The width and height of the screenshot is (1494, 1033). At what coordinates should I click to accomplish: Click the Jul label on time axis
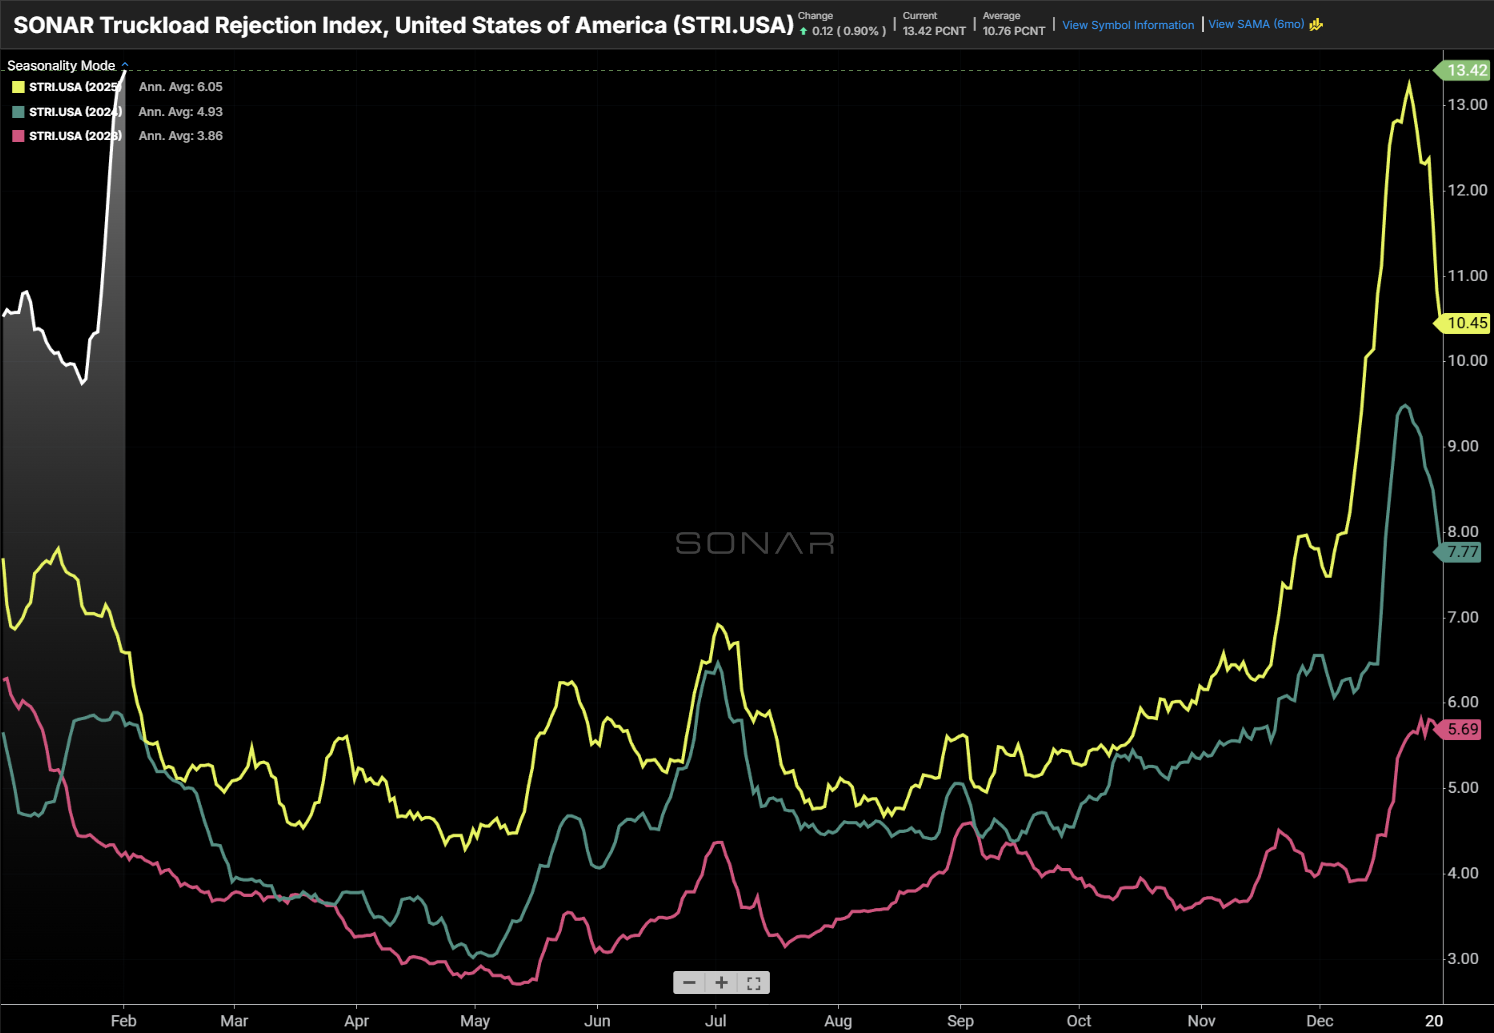point(715,1021)
